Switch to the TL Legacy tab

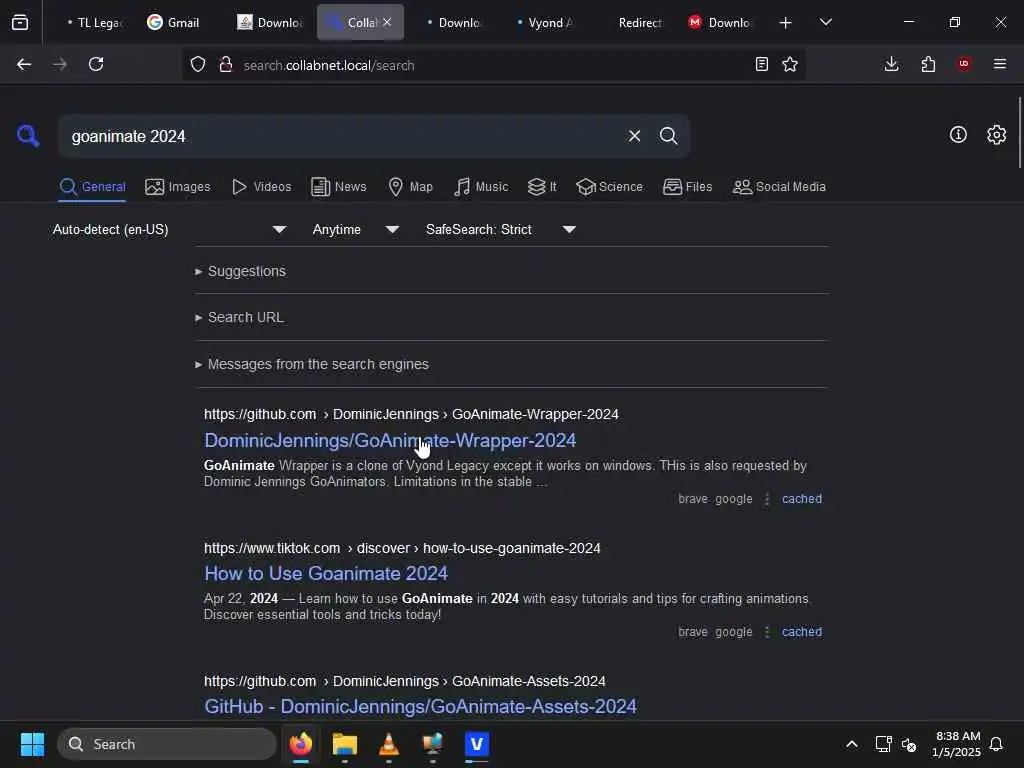95,23
